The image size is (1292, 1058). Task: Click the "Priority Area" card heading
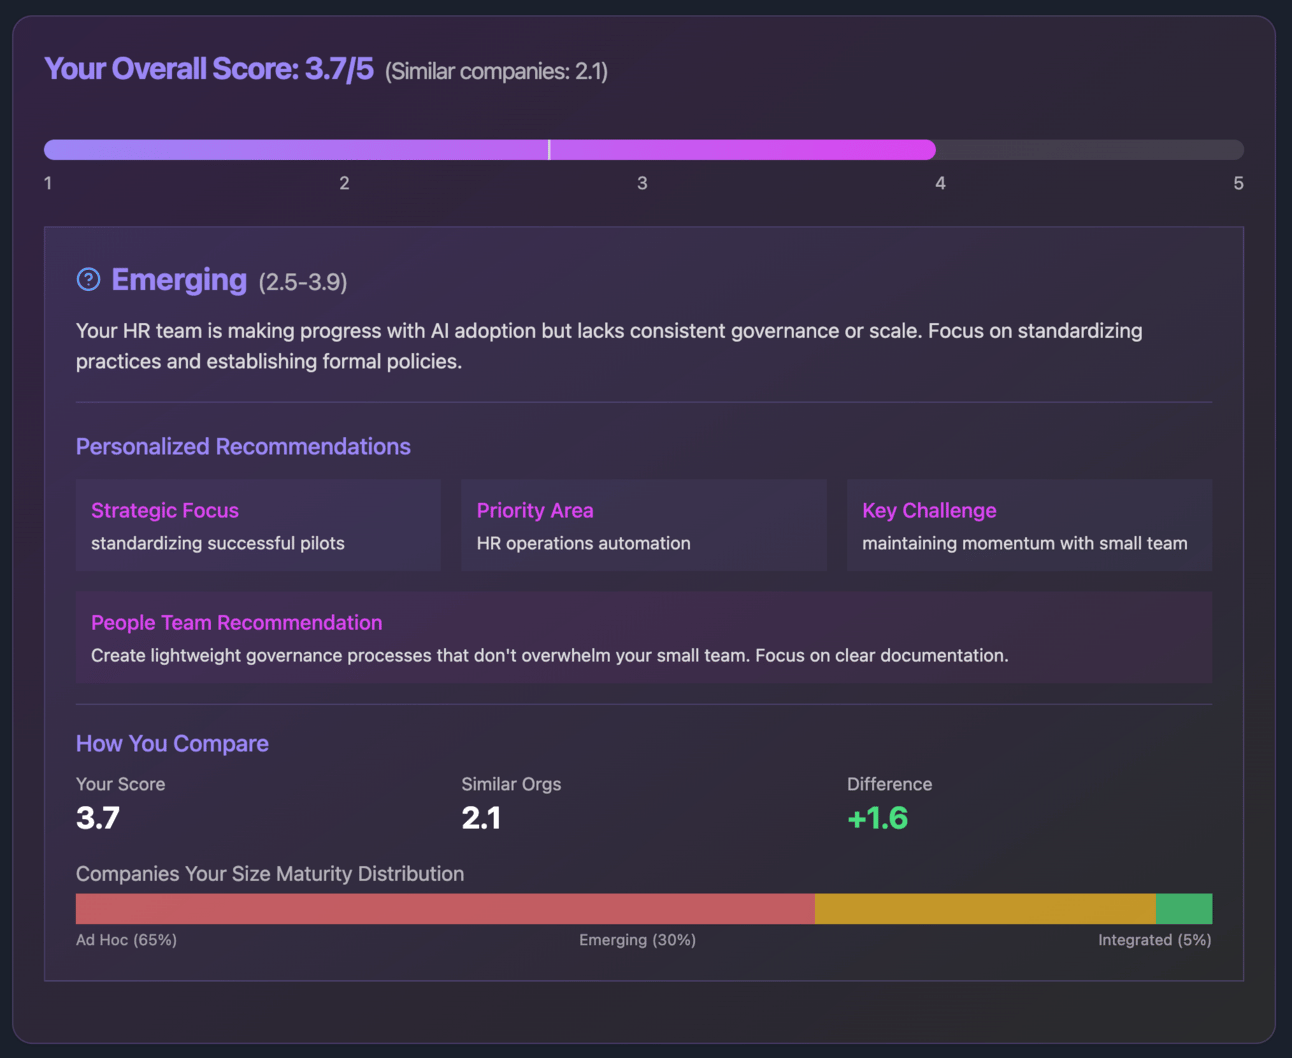pos(535,510)
